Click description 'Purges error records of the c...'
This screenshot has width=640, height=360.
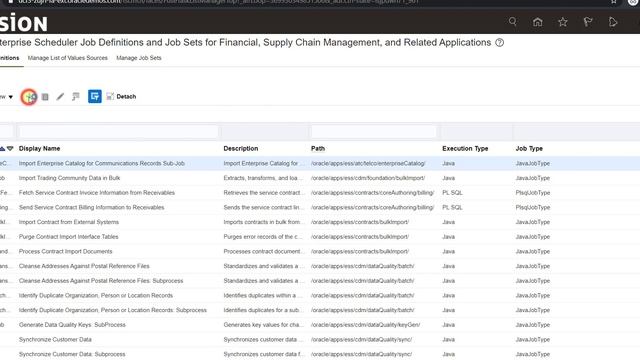pos(263,237)
